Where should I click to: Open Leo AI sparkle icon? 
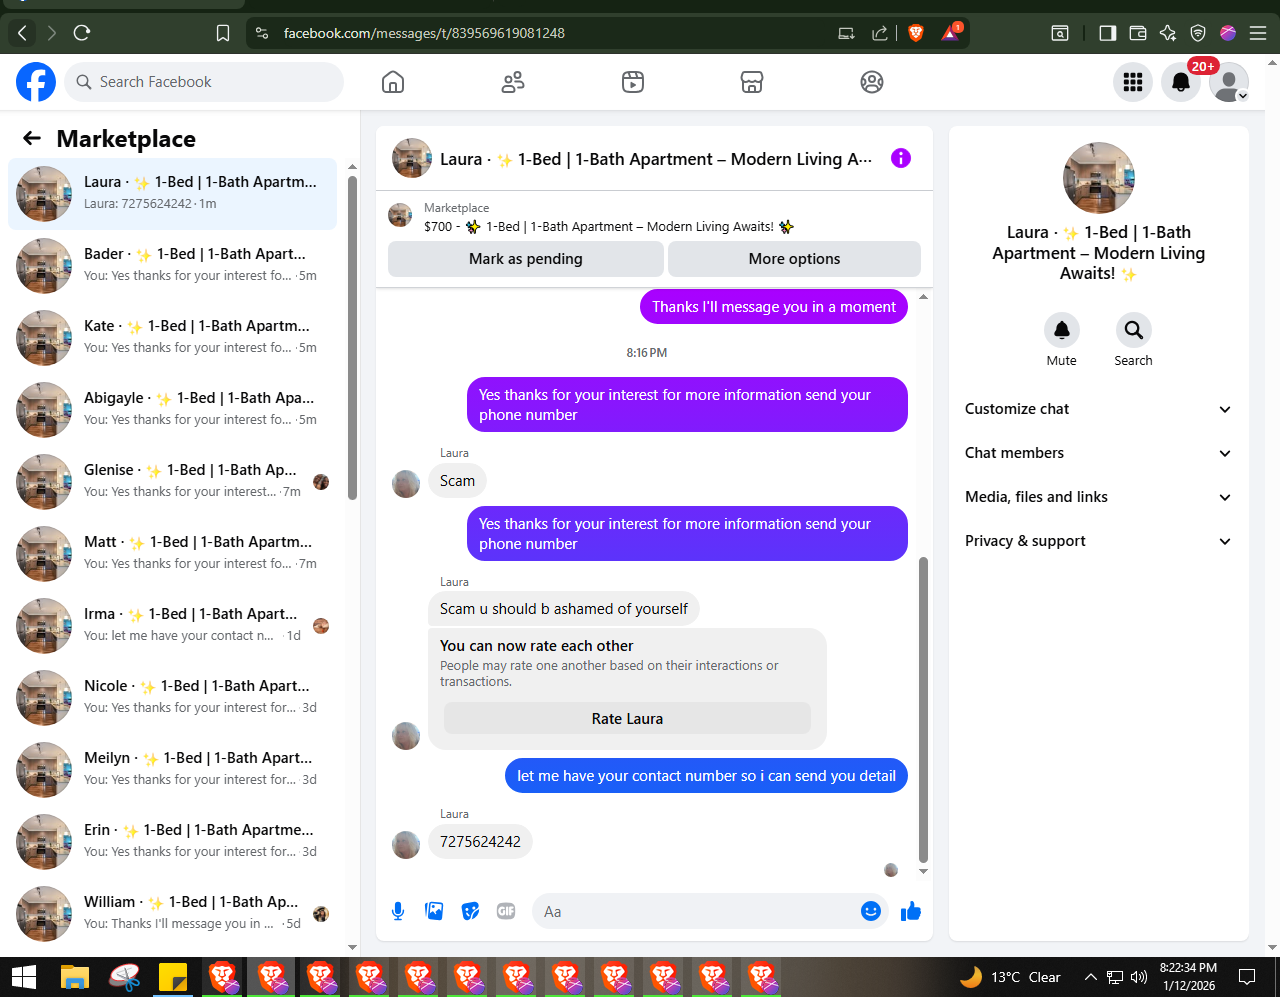click(1168, 33)
